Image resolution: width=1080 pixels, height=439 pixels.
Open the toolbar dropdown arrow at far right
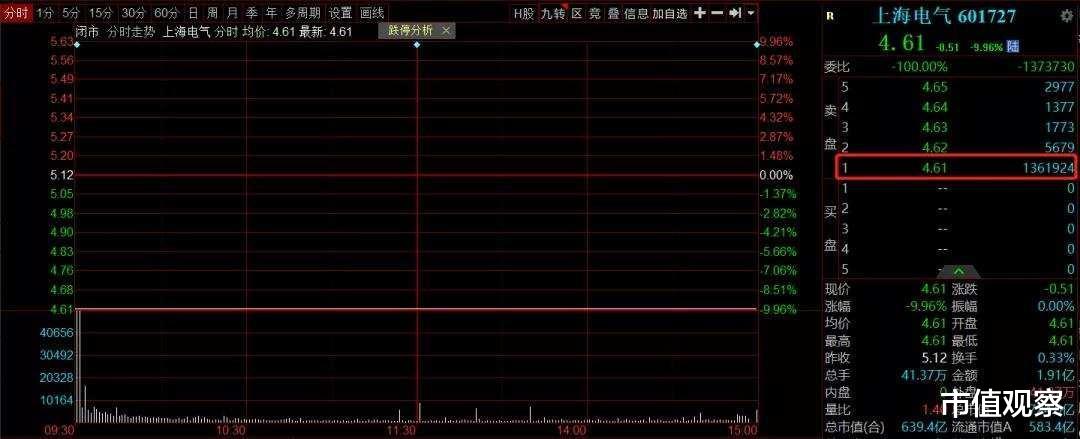click(x=751, y=13)
